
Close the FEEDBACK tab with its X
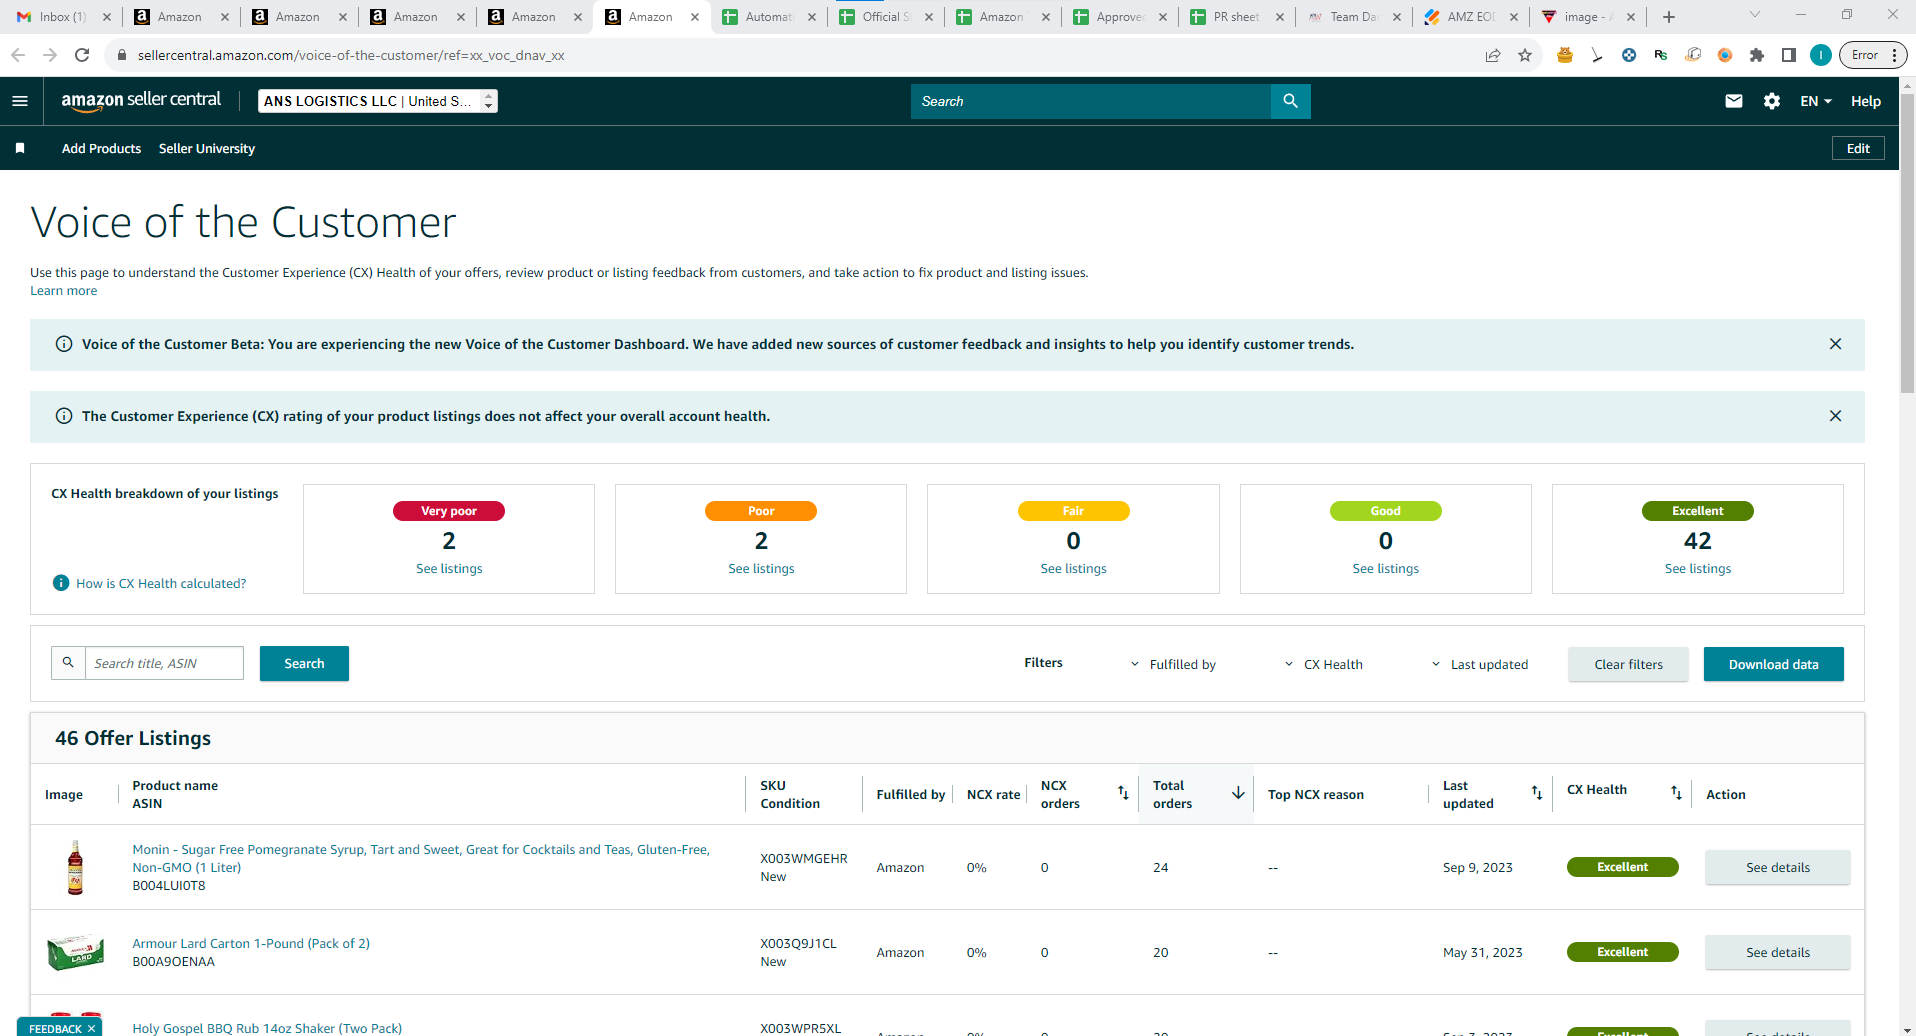coord(91,1028)
